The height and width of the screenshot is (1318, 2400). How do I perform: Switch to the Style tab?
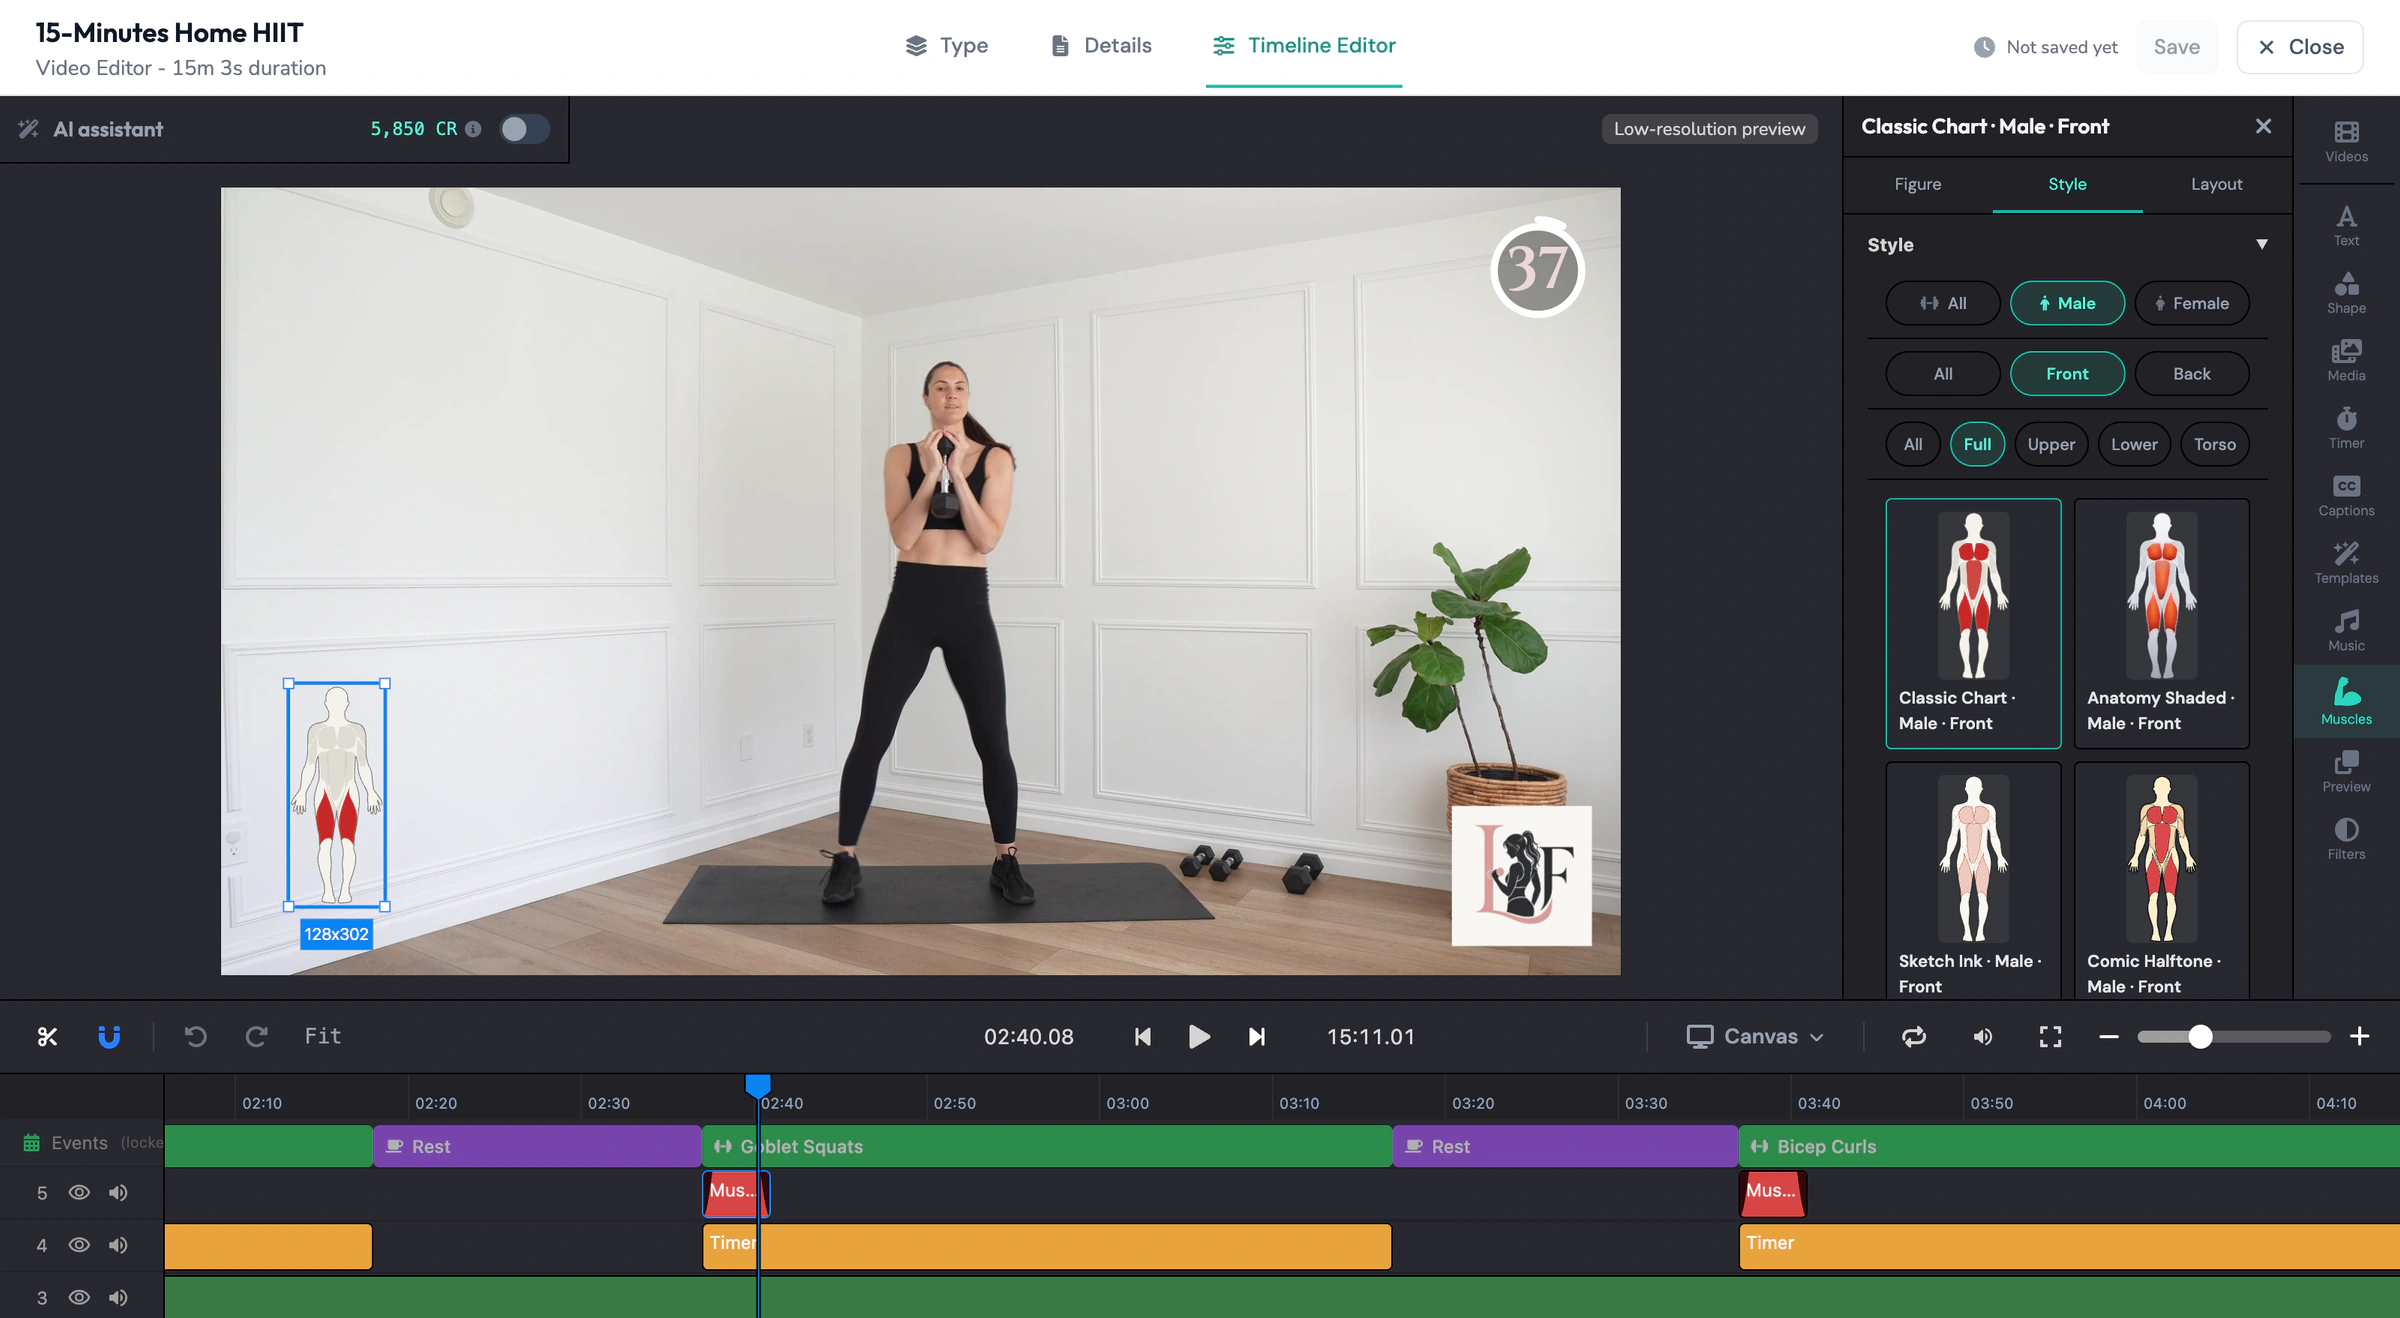2067,184
